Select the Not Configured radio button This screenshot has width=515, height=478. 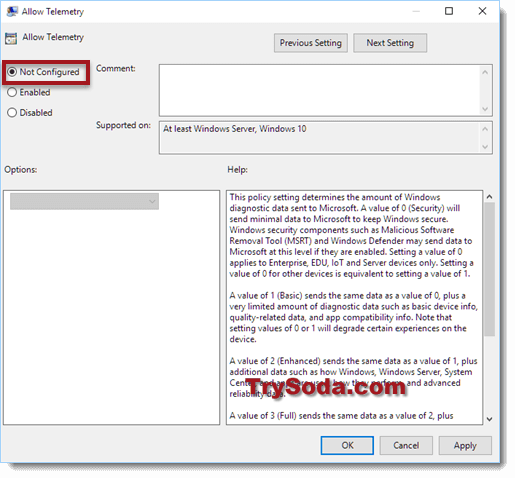[x=12, y=72]
